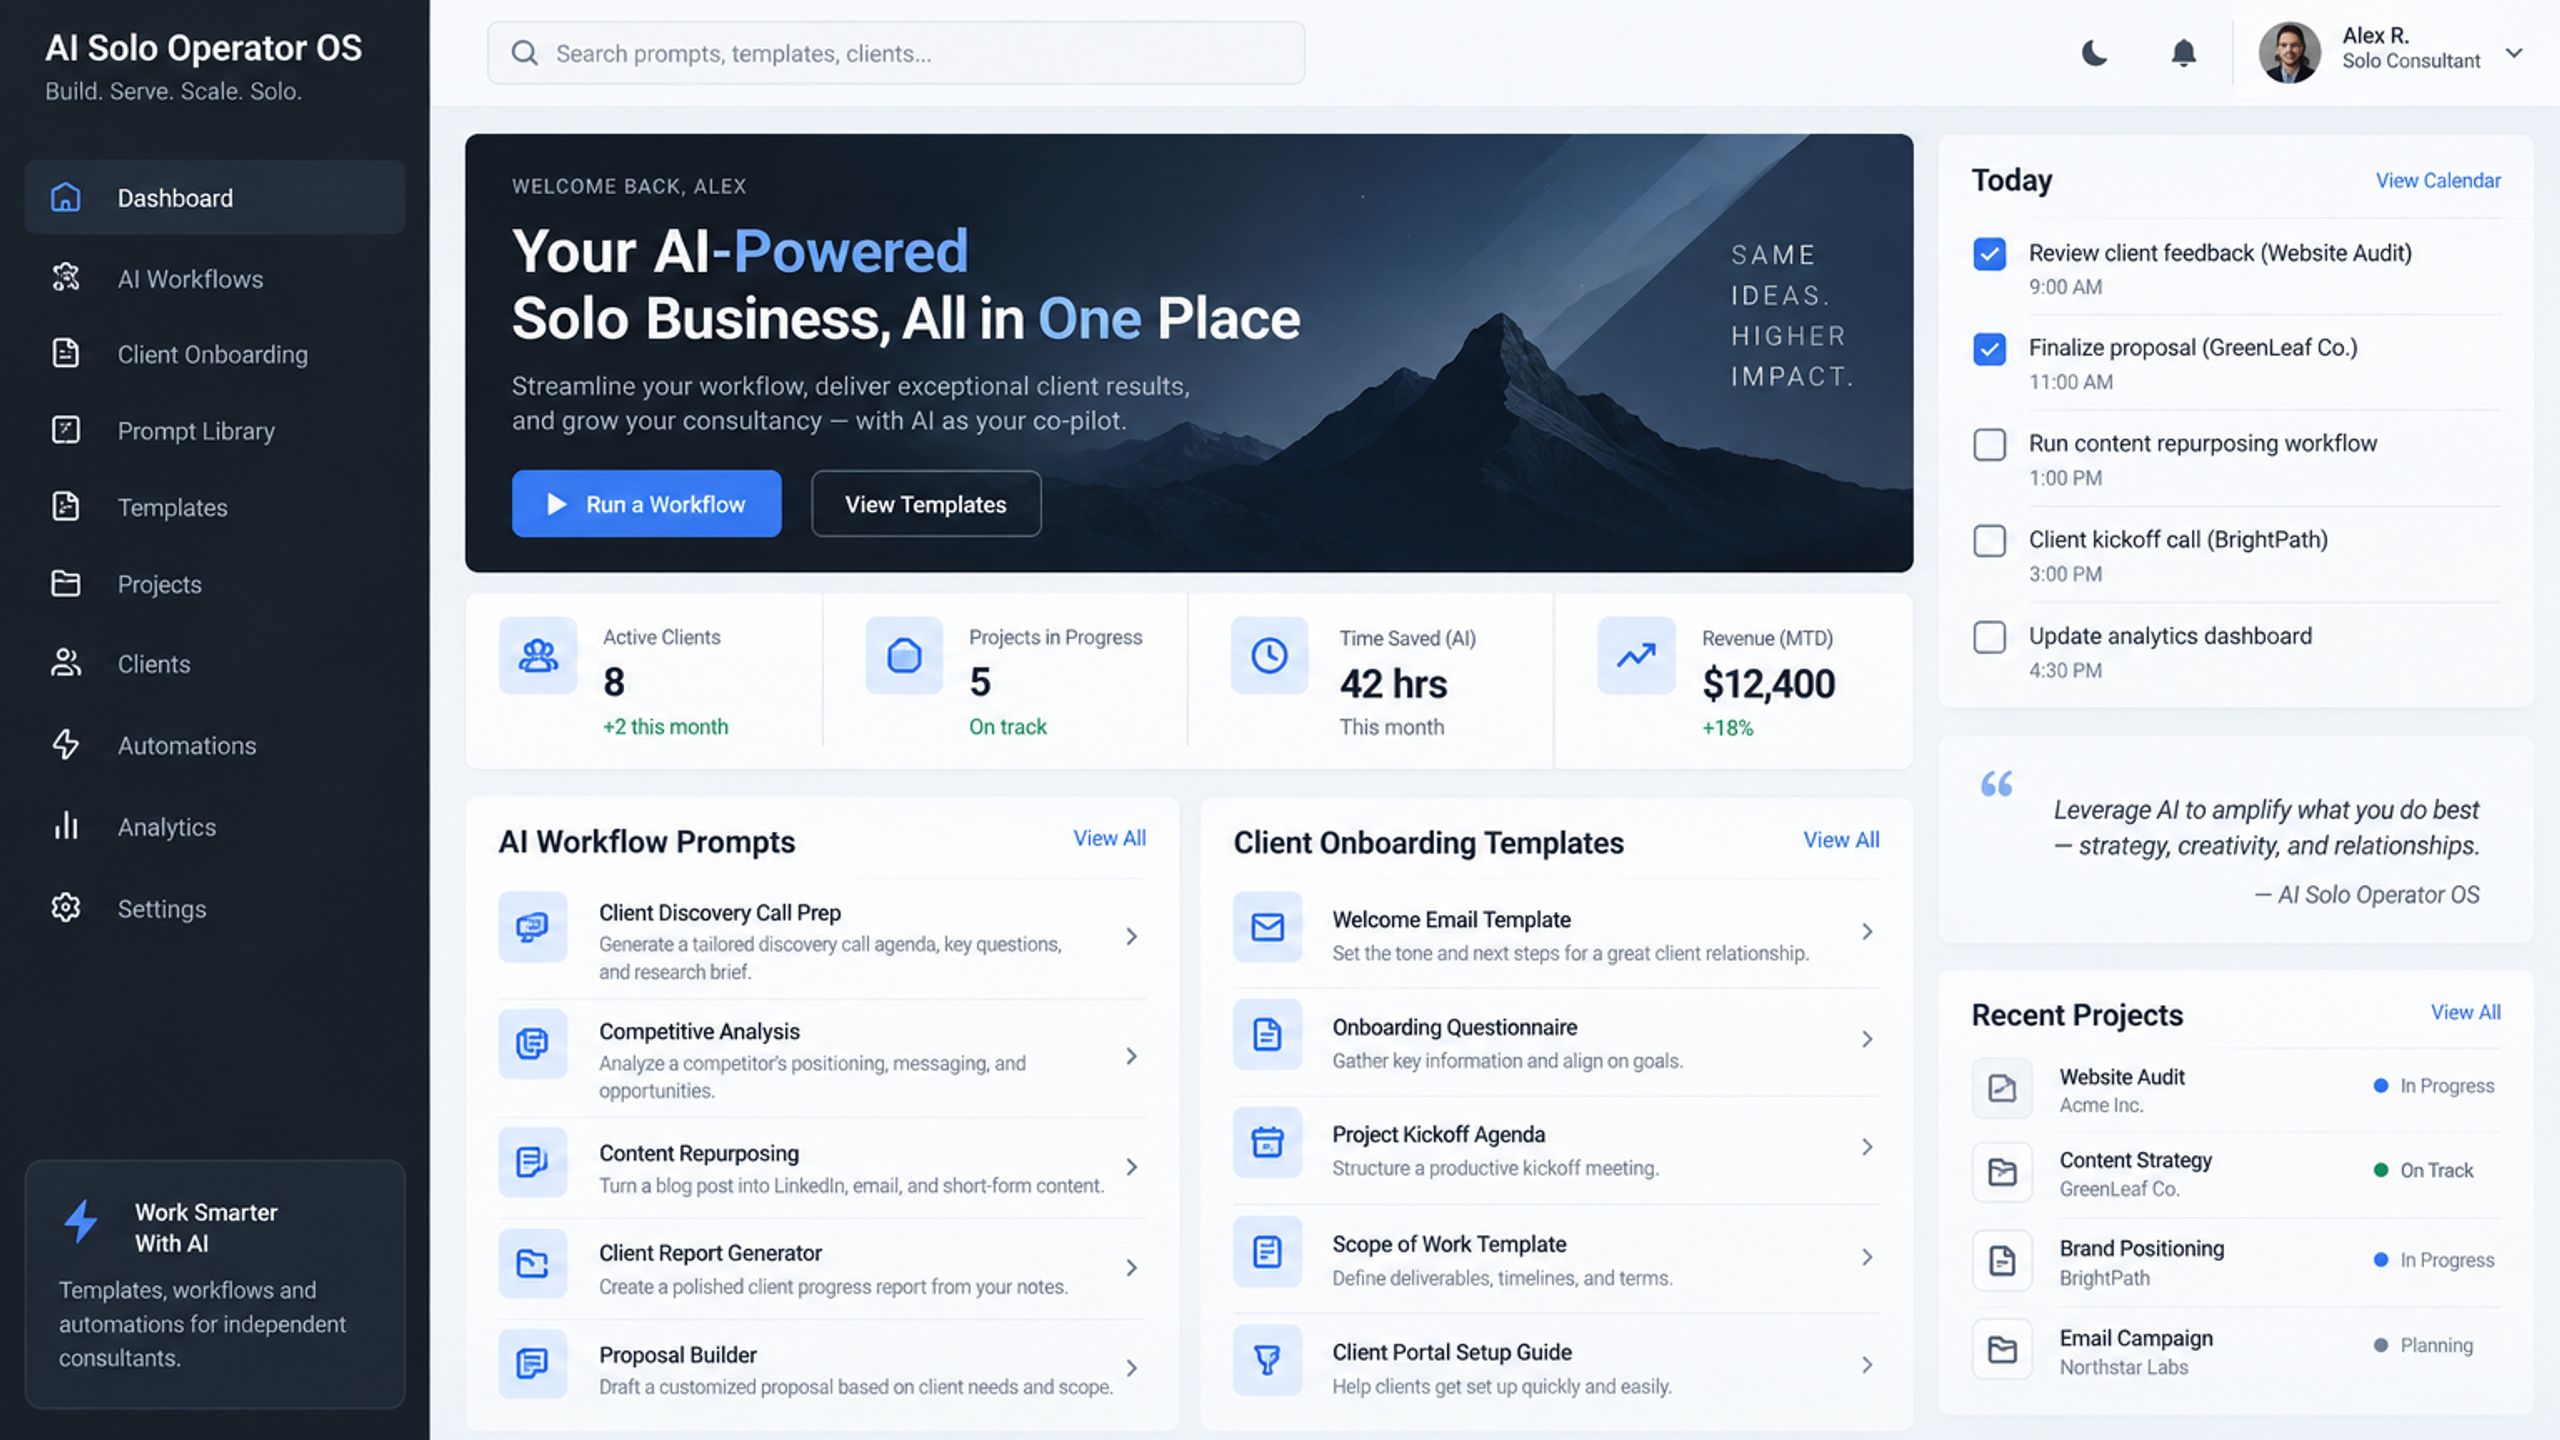Screen dimensions: 2560x1440
Task: Check Client kickoff call BrightPath task
Action: click(1989, 541)
